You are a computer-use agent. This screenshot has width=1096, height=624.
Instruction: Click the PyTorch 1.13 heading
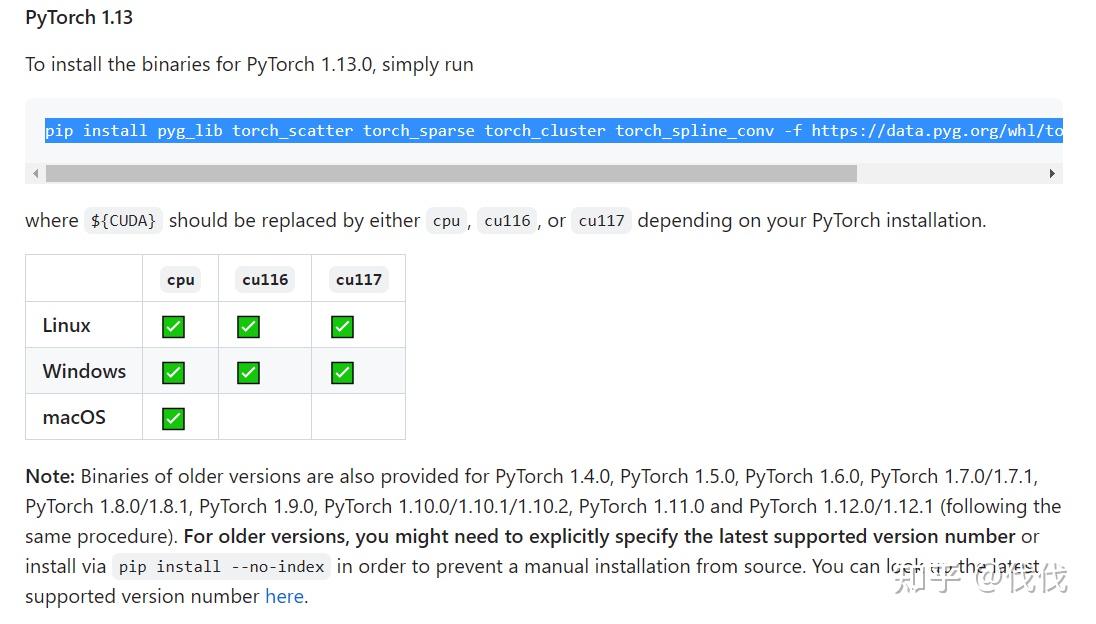coord(78,17)
